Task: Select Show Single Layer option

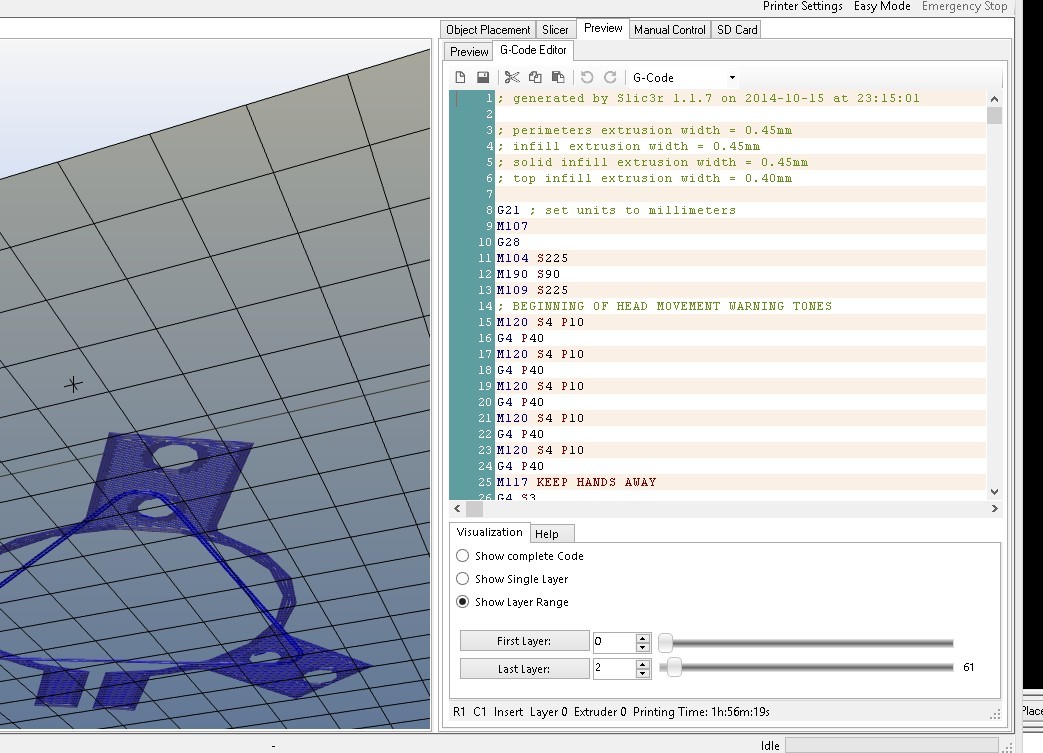Action: pyautogui.click(x=462, y=579)
